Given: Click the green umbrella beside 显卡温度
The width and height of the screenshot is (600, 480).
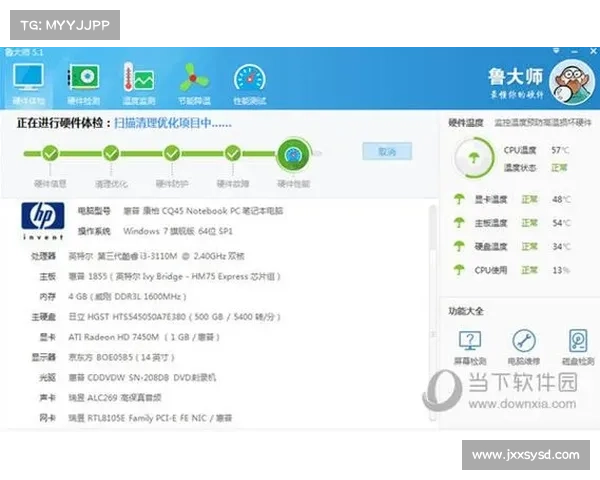Looking at the screenshot, I should pos(459,199).
